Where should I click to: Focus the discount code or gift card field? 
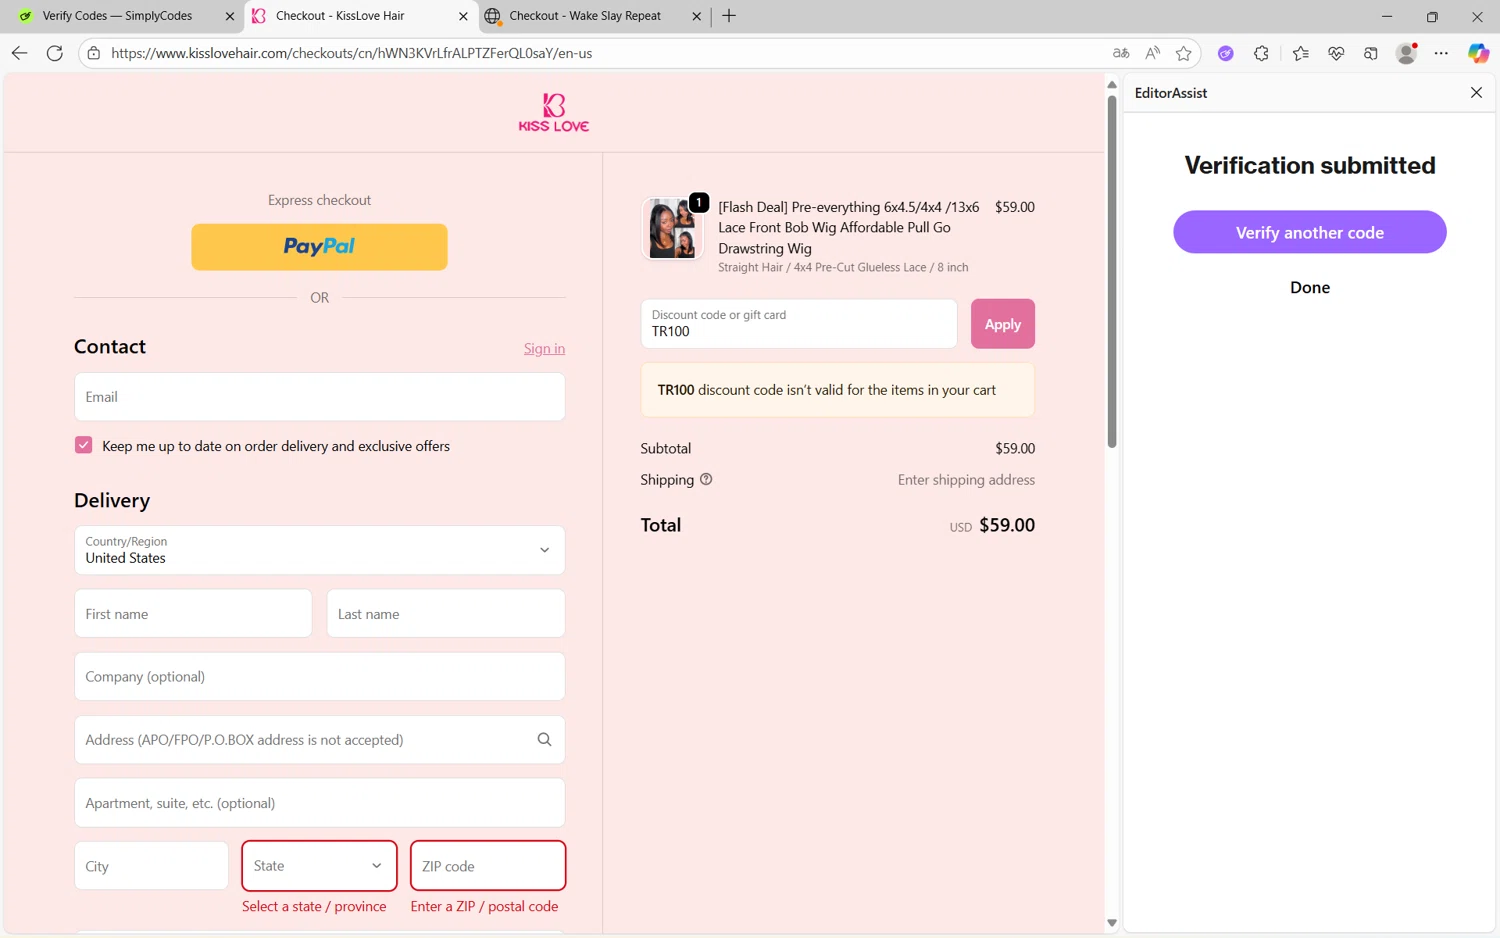point(799,324)
